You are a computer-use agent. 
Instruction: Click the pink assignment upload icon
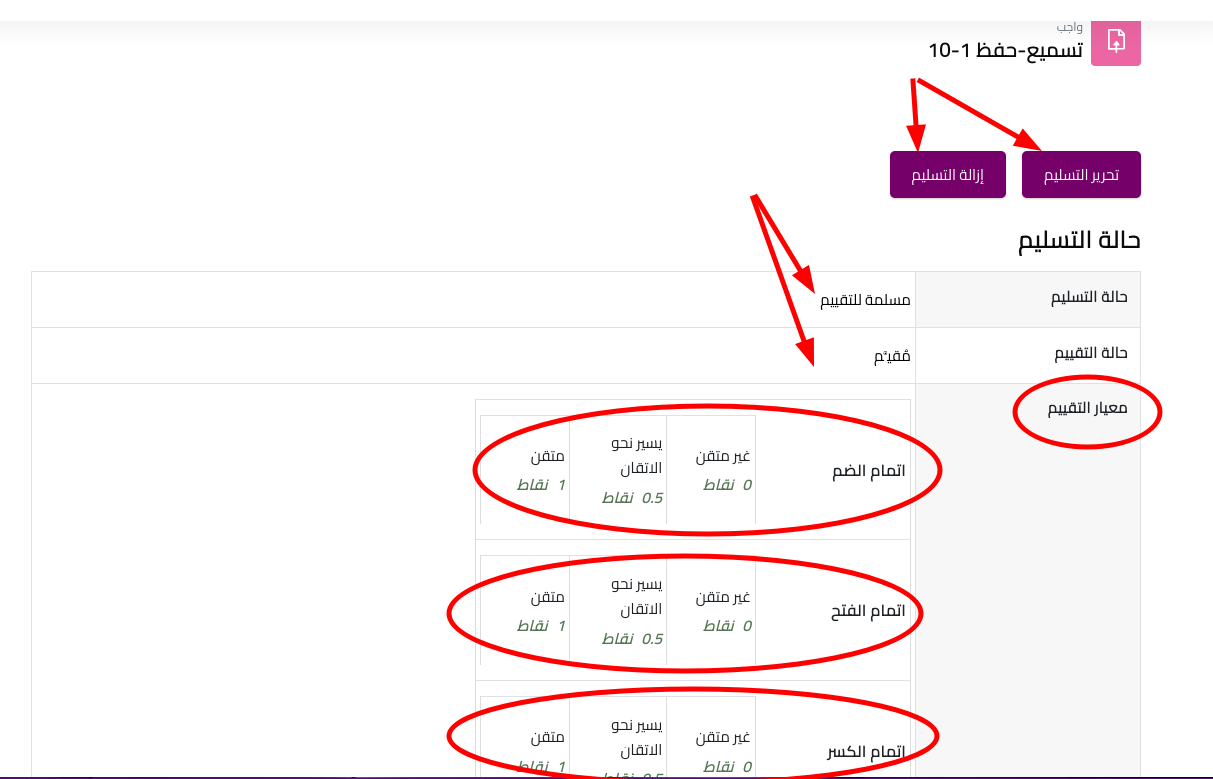pyautogui.click(x=1115, y=41)
